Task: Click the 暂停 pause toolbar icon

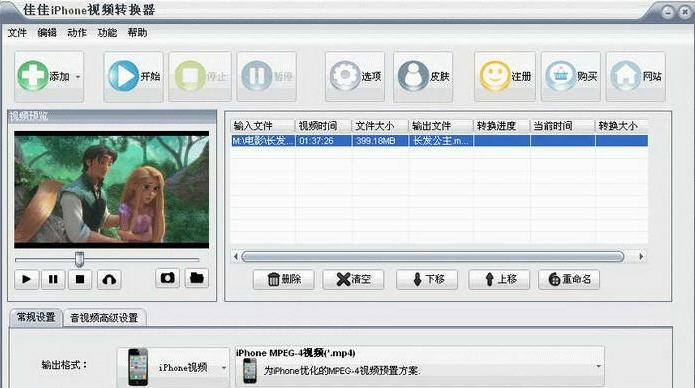Action: click(257, 76)
